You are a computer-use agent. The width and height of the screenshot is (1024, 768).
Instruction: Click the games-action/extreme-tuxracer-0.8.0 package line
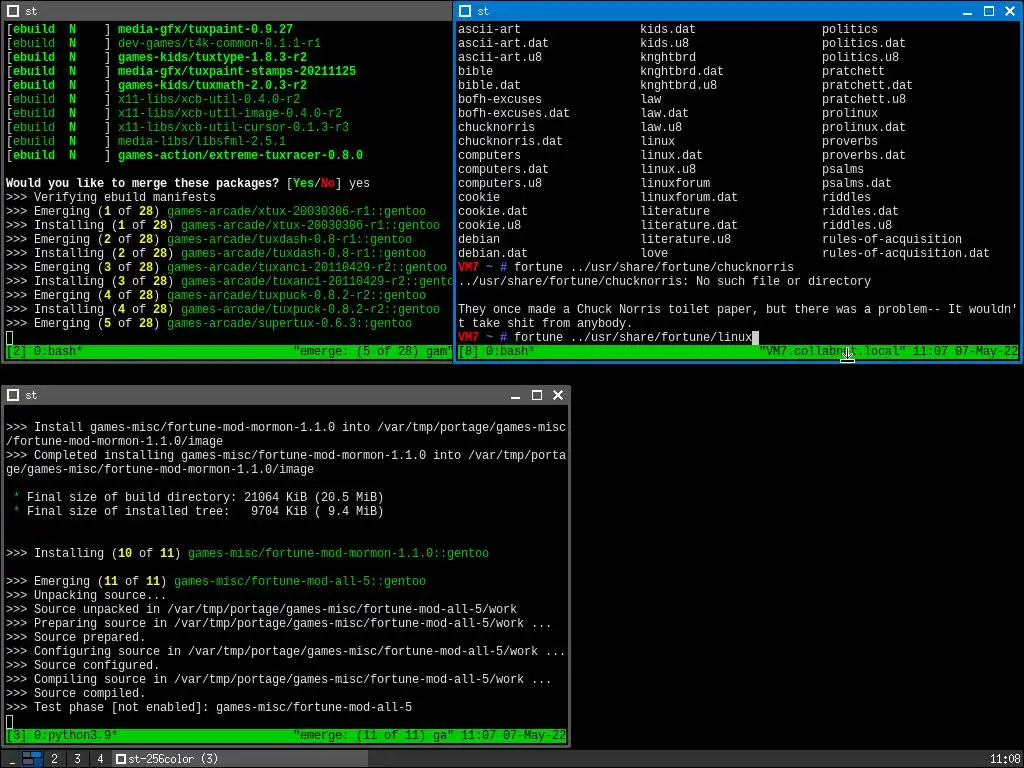[240, 155]
